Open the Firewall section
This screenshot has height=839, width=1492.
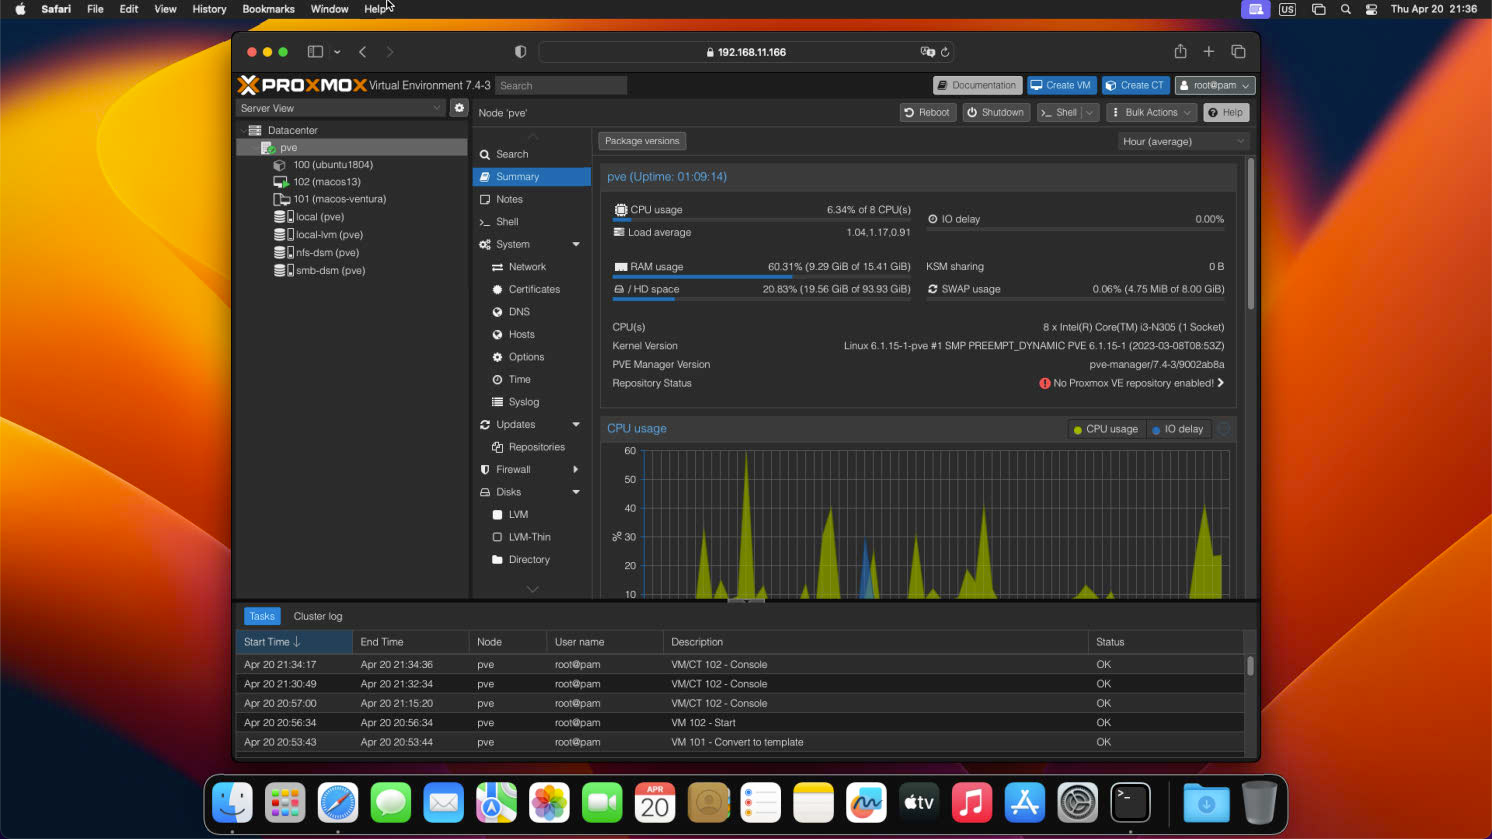click(x=513, y=470)
